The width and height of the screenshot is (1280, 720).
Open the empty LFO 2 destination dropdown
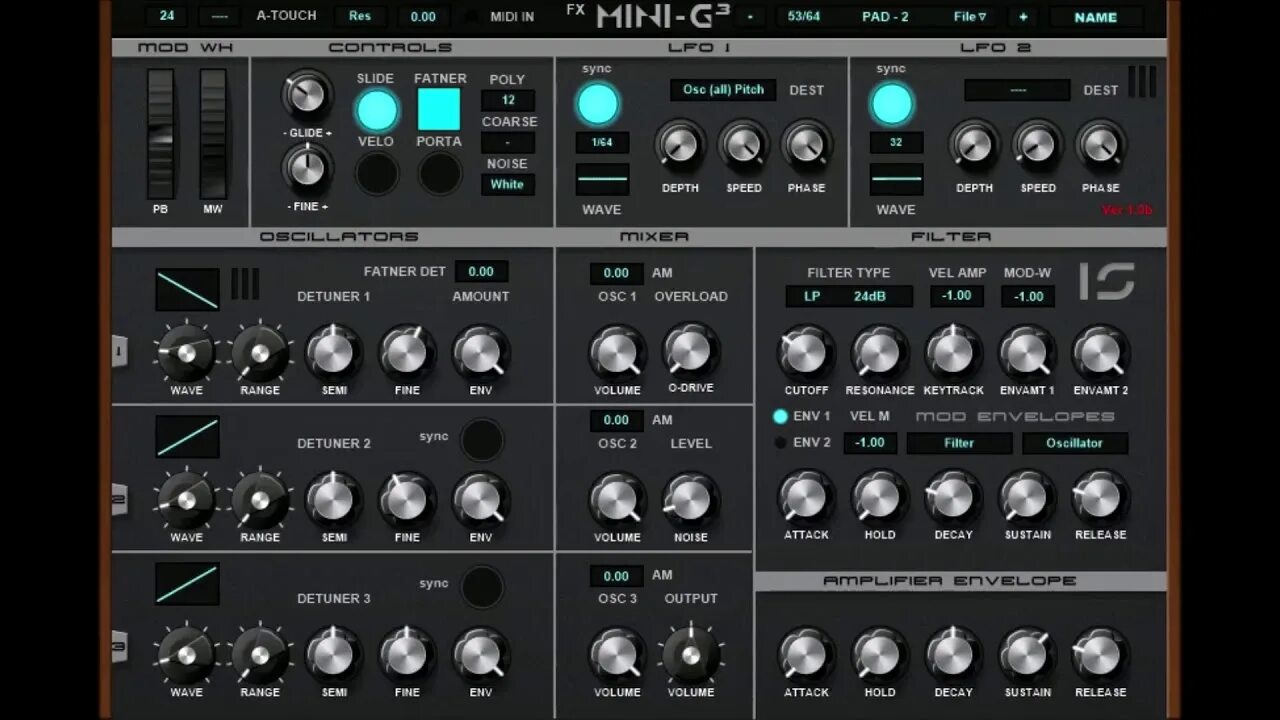(x=1017, y=90)
